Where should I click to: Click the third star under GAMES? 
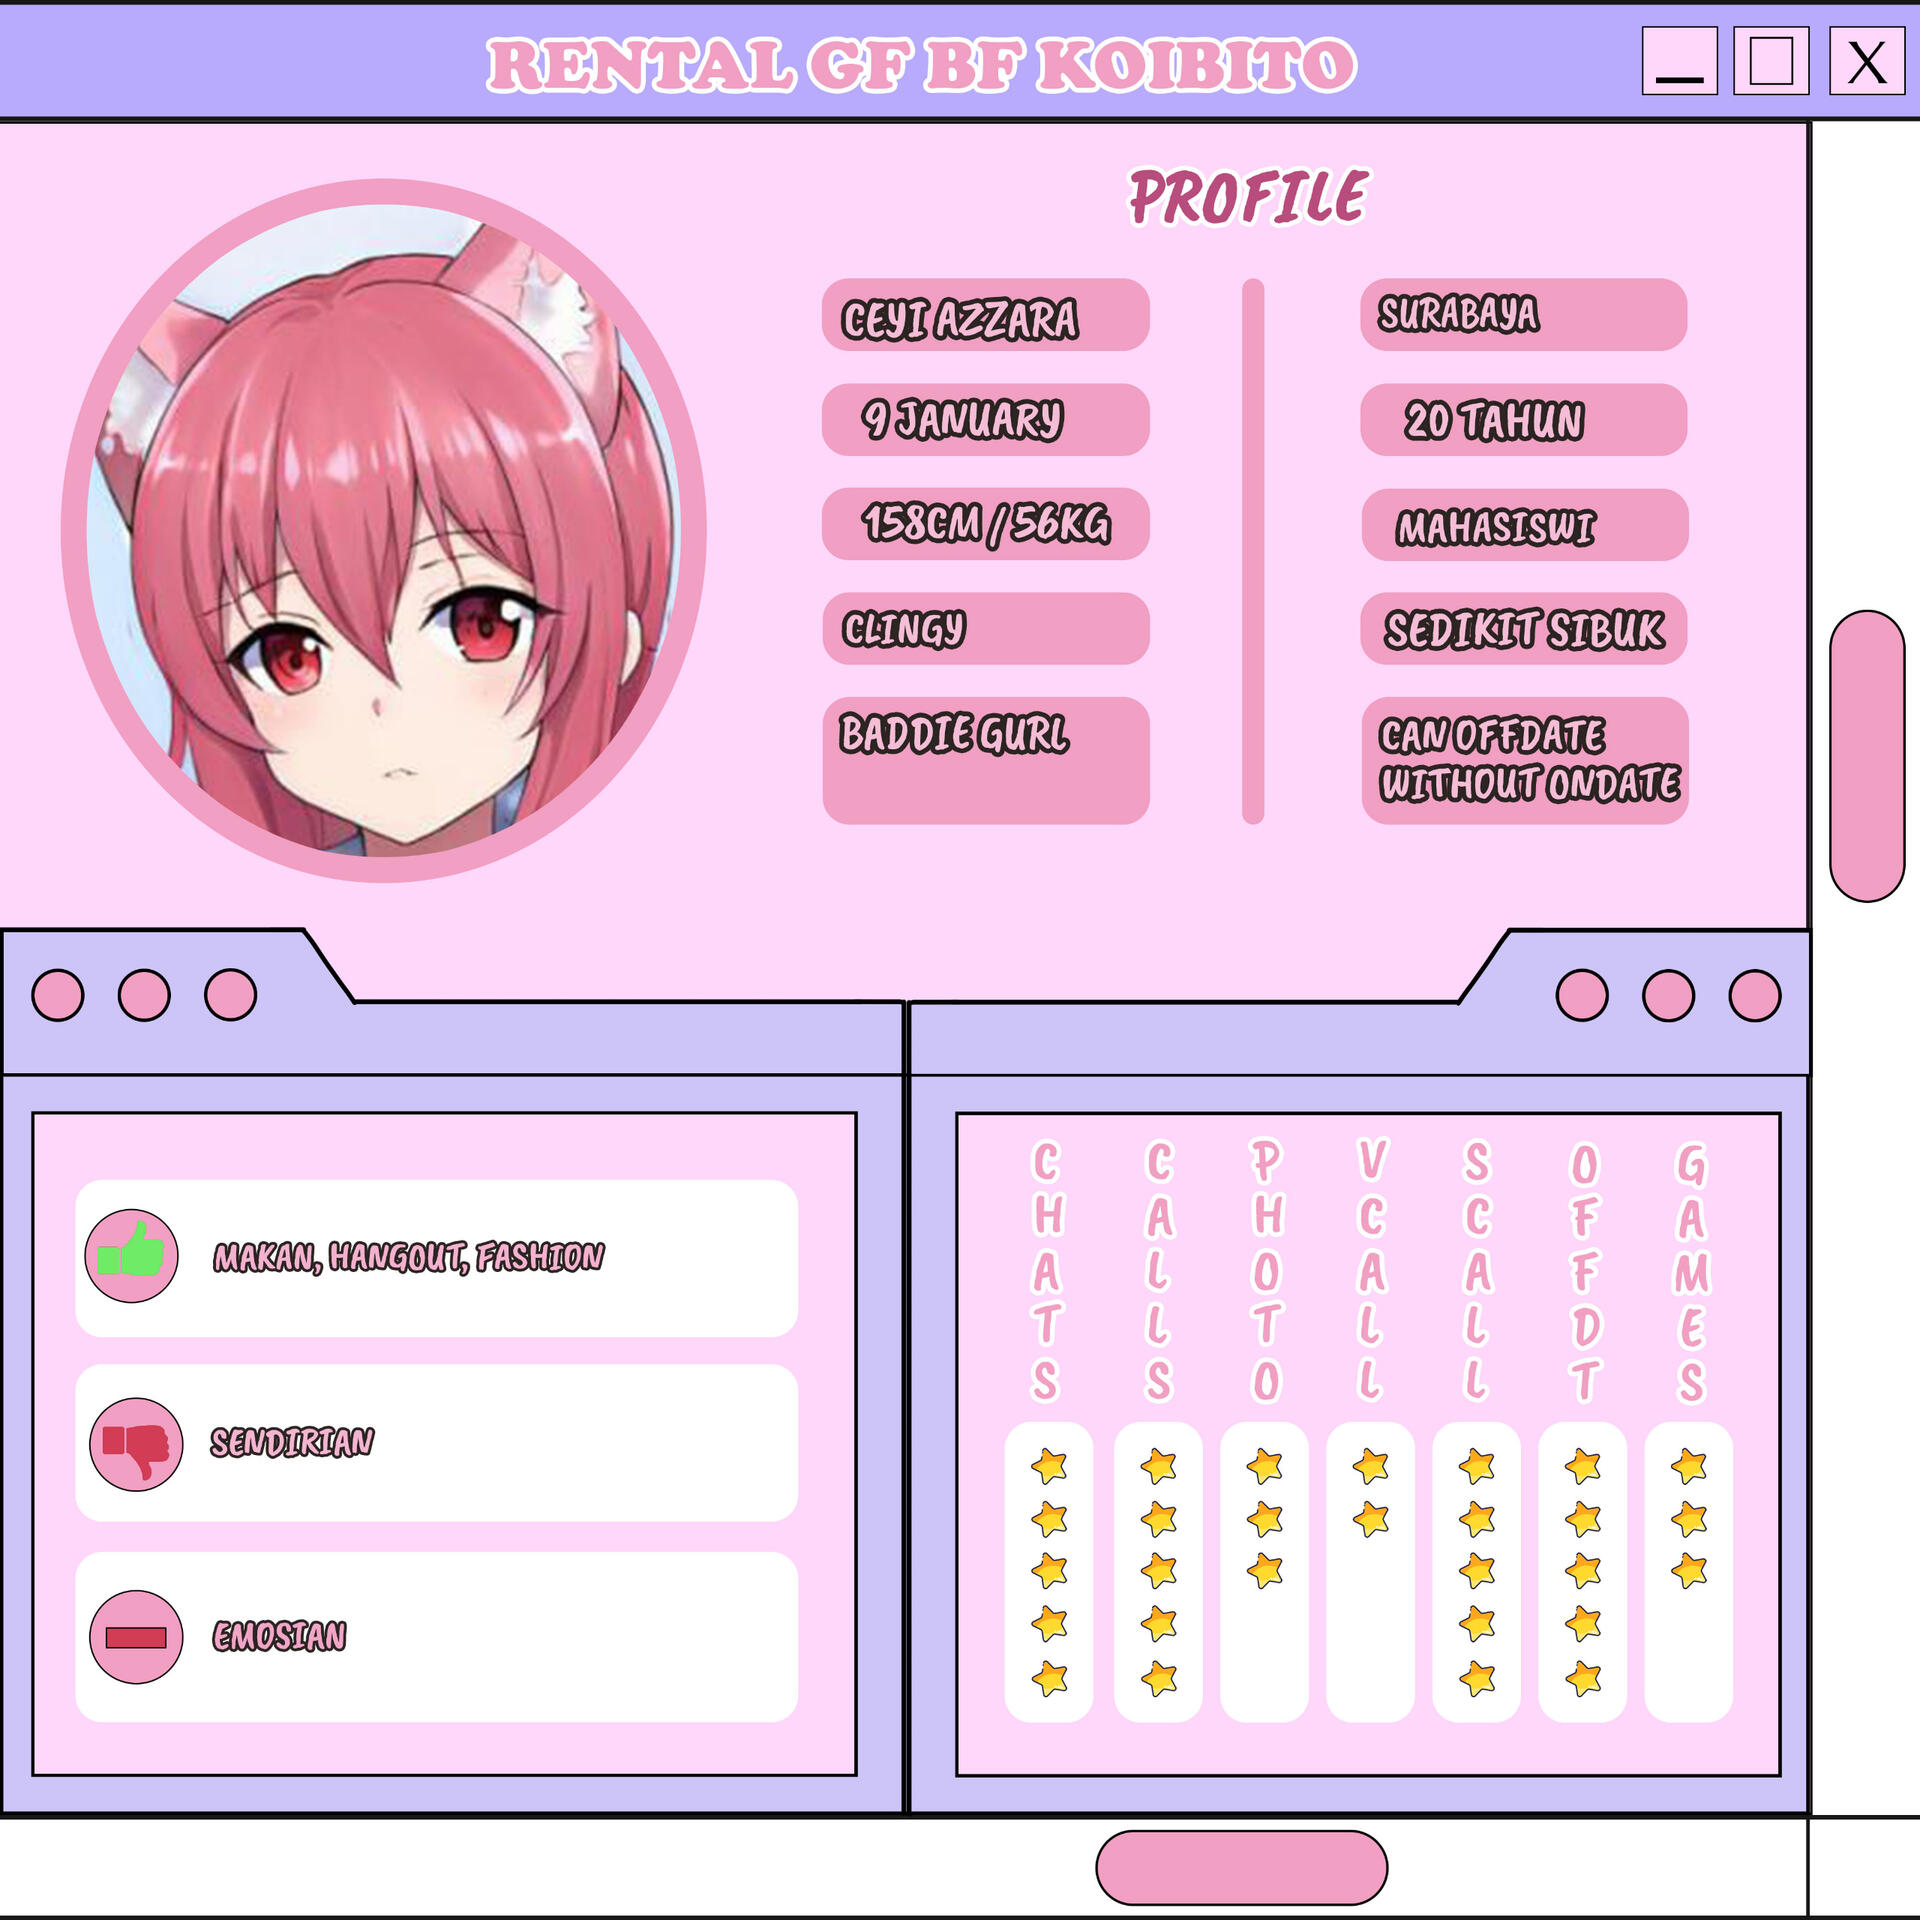(1689, 1571)
